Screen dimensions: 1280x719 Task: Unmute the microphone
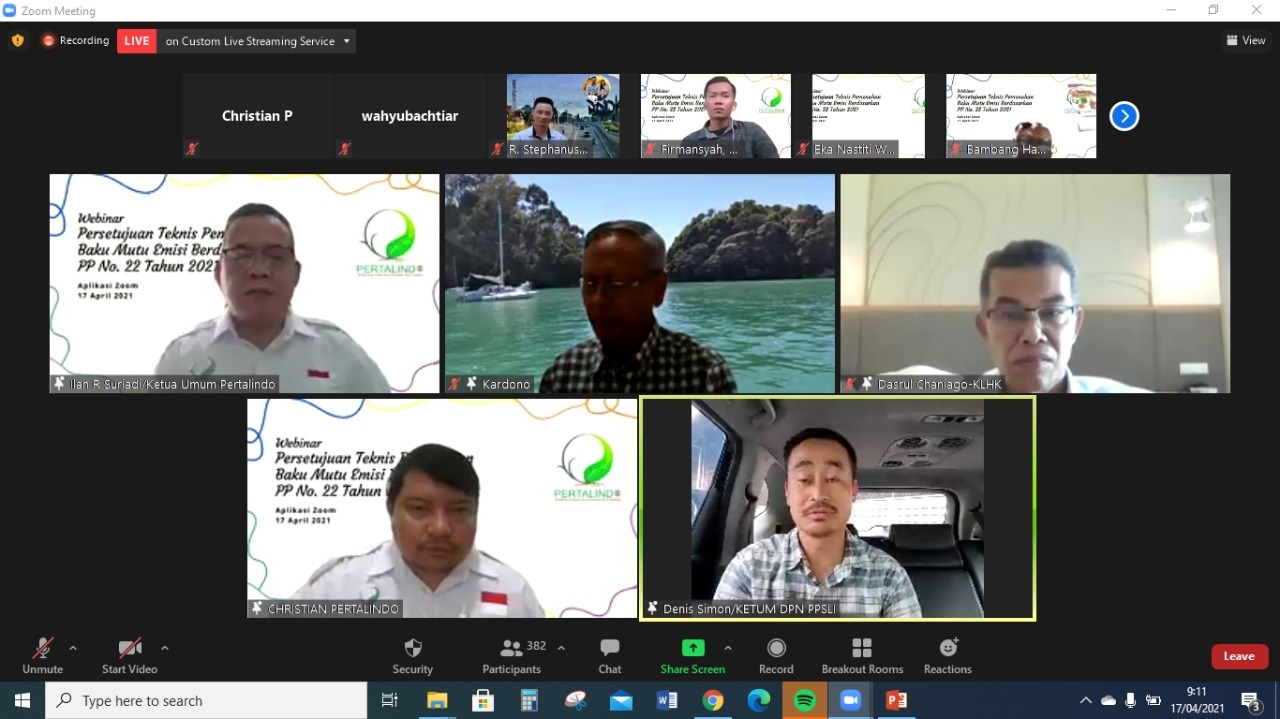click(x=42, y=655)
